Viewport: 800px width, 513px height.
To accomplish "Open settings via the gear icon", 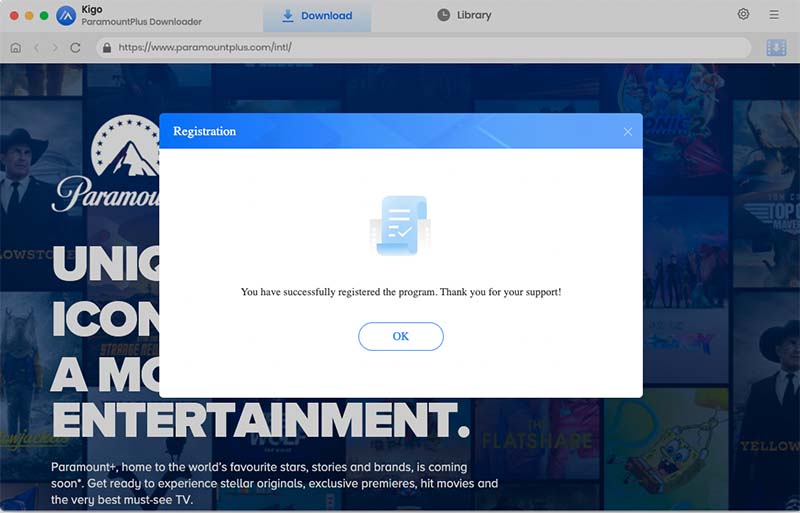I will [x=743, y=14].
